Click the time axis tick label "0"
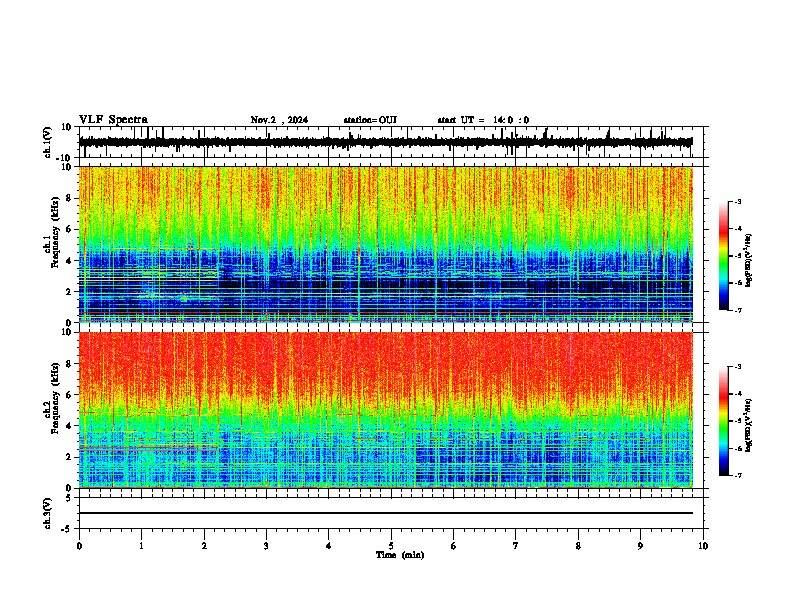Image resolution: width=792 pixels, height=612 pixels. coord(79,546)
